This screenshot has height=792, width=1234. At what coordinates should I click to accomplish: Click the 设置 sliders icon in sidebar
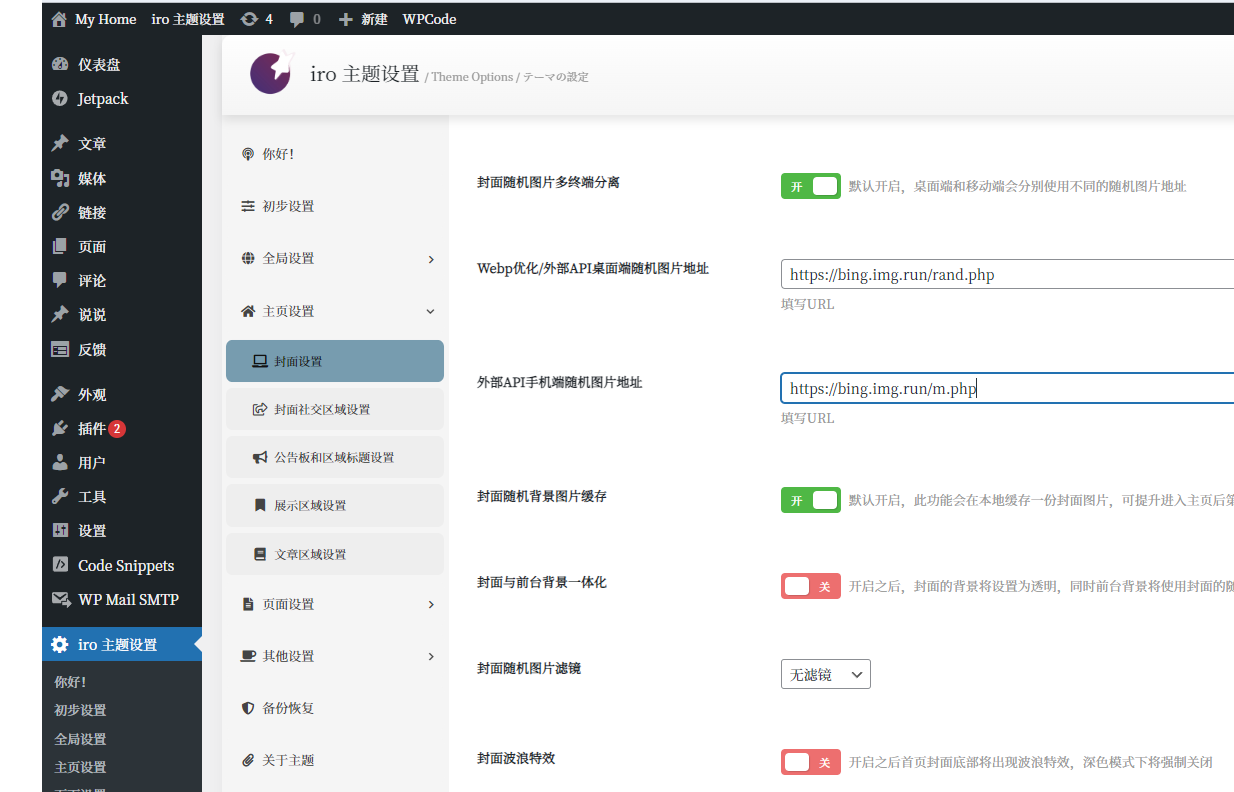[x=60, y=531]
